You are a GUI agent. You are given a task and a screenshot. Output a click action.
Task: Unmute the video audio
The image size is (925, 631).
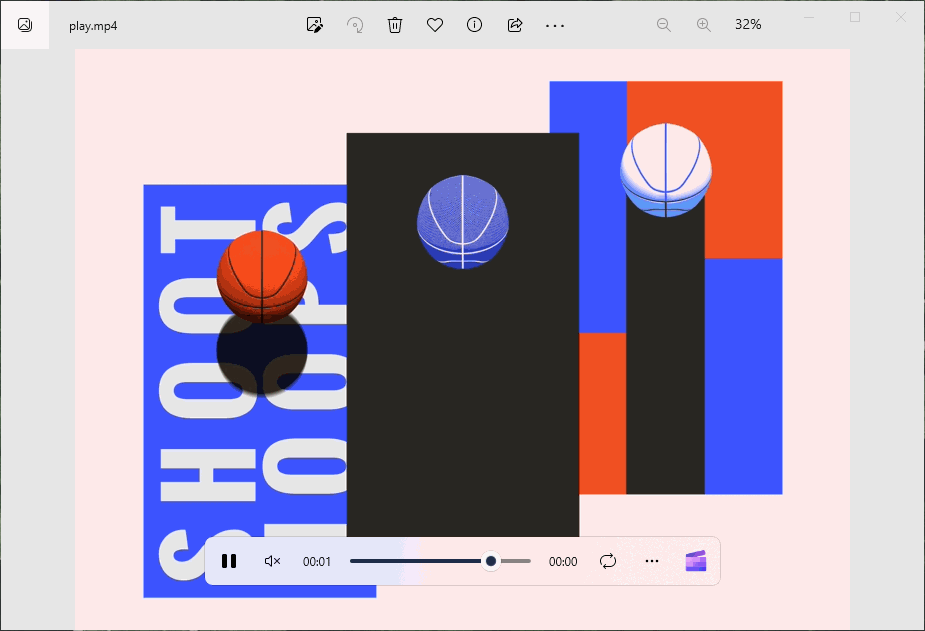pyautogui.click(x=272, y=561)
